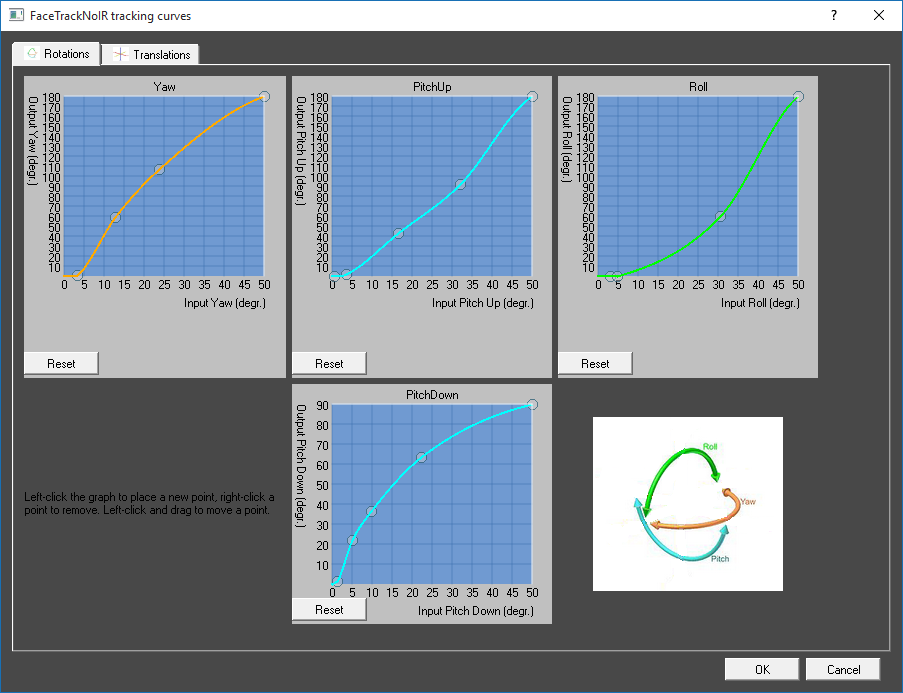Image resolution: width=903 pixels, height=693 pixels.
Task: Select Yaw curve point near input 3
Action: 77,275
